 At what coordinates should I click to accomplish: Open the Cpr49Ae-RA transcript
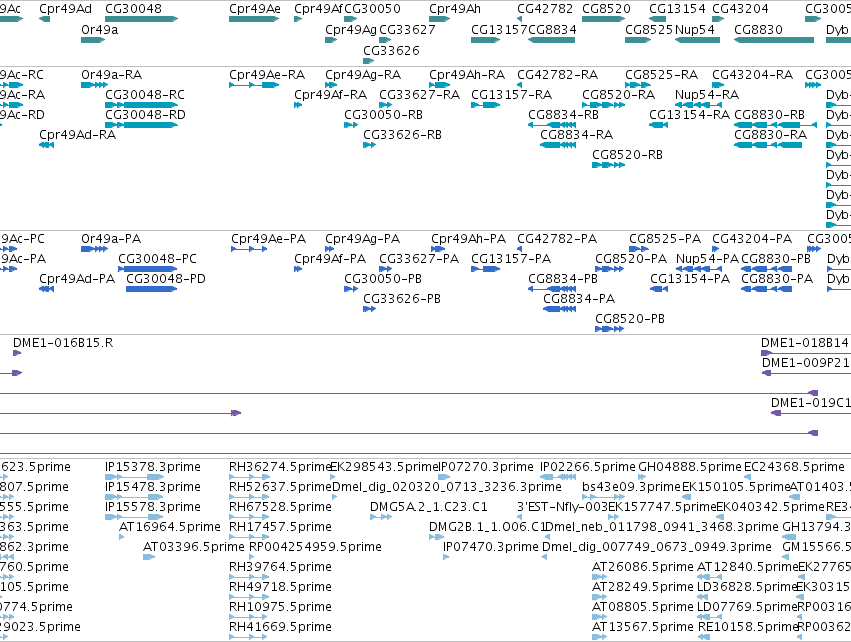pyautogui.click(x=267, y=74)
